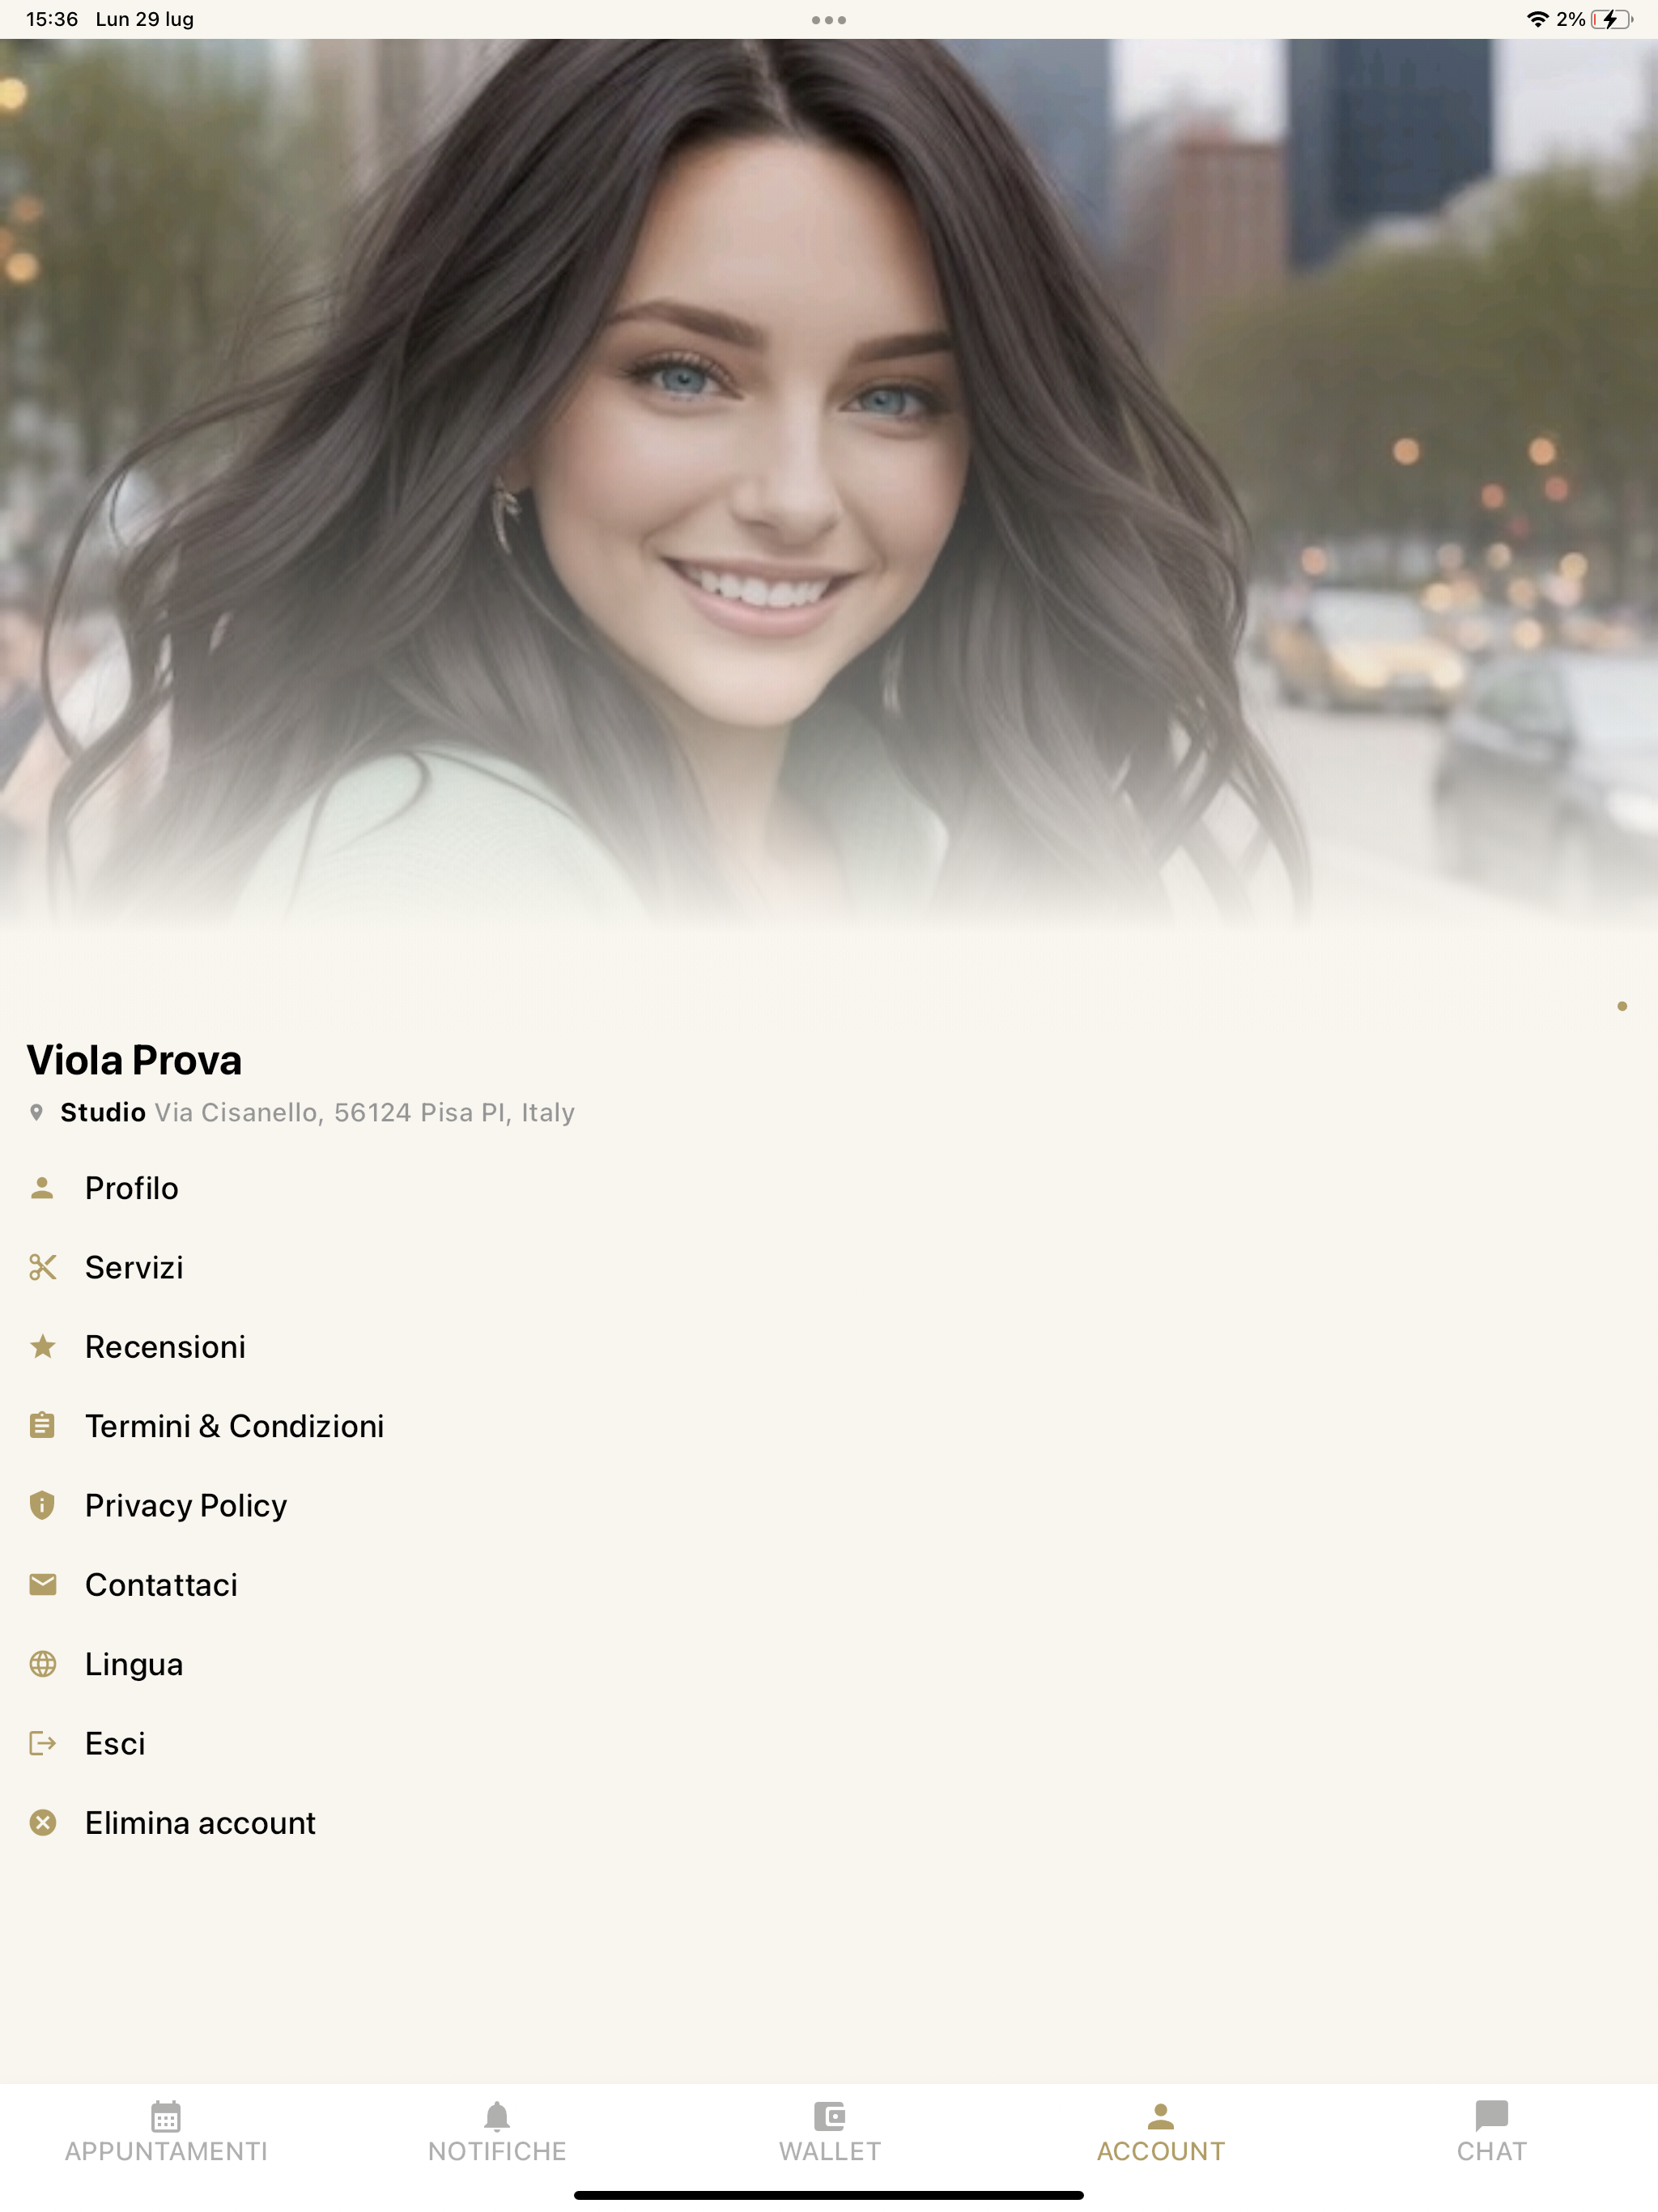Tap the Esci logout arrow icon
Screen dimensions: 1658x2212
click(x=42, y=1743)
